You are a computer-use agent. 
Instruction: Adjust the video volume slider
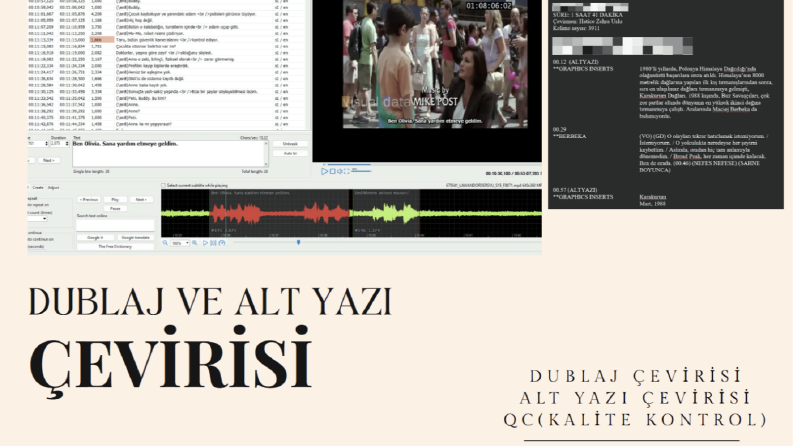tap(361, 171)
